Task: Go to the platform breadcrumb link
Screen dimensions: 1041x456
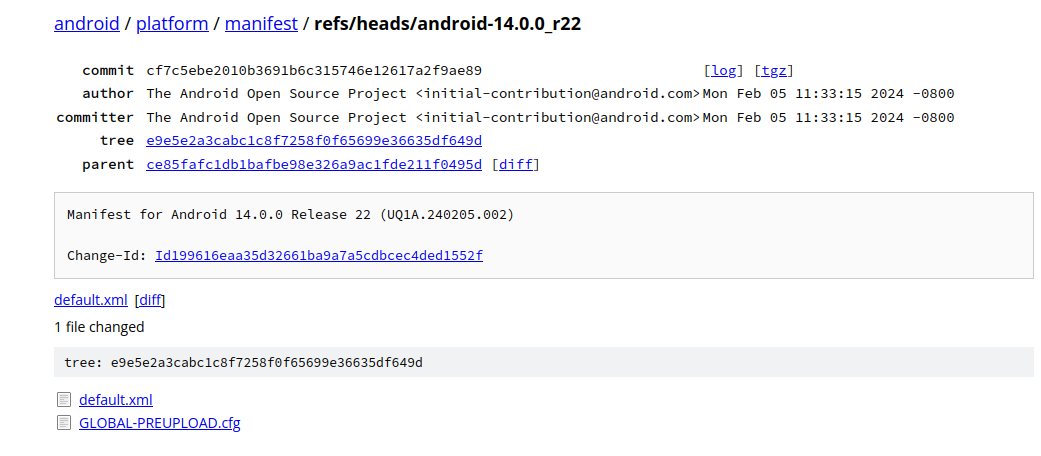Action: [173, 23]
